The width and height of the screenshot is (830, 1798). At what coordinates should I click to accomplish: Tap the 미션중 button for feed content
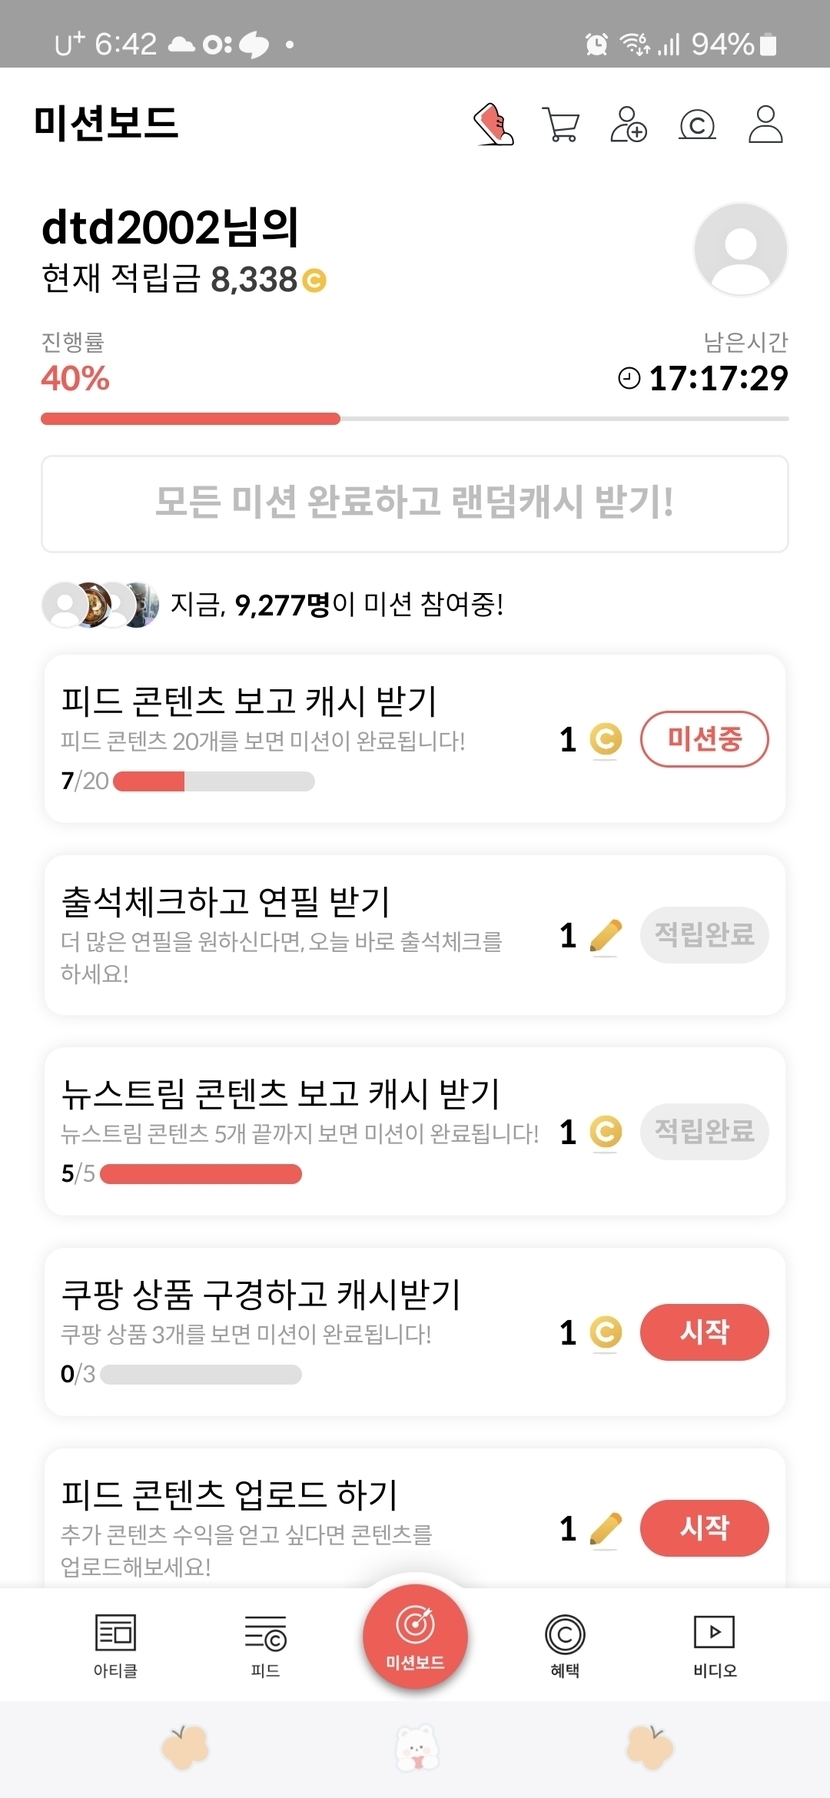point(704,739)
